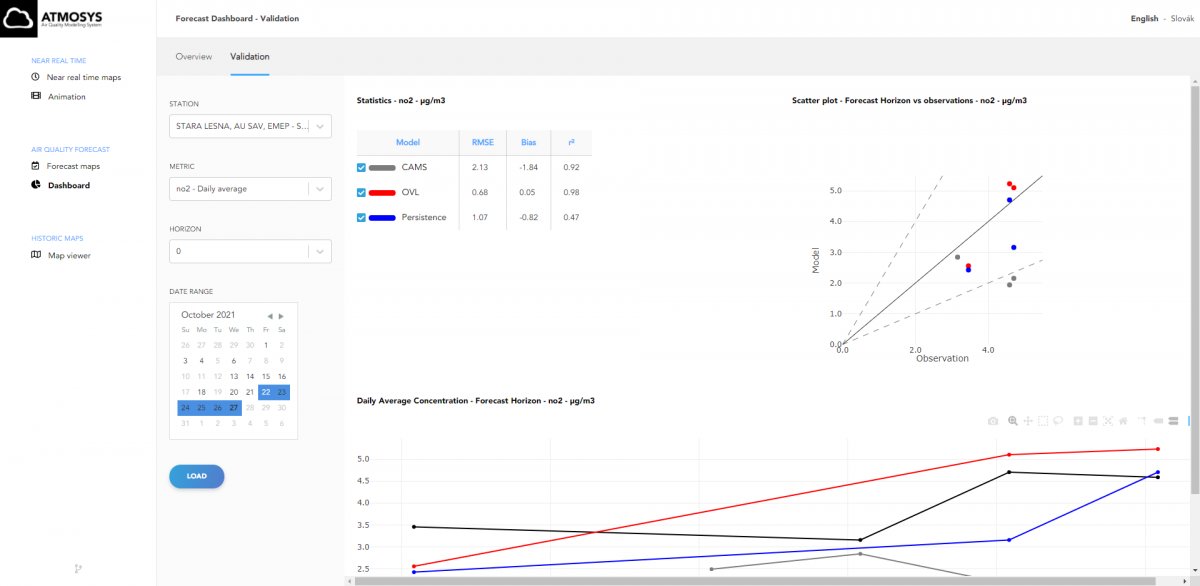Zoom in using the plus chart icon
Viewport: 1200px width, 586px height.
(1078, 421)
